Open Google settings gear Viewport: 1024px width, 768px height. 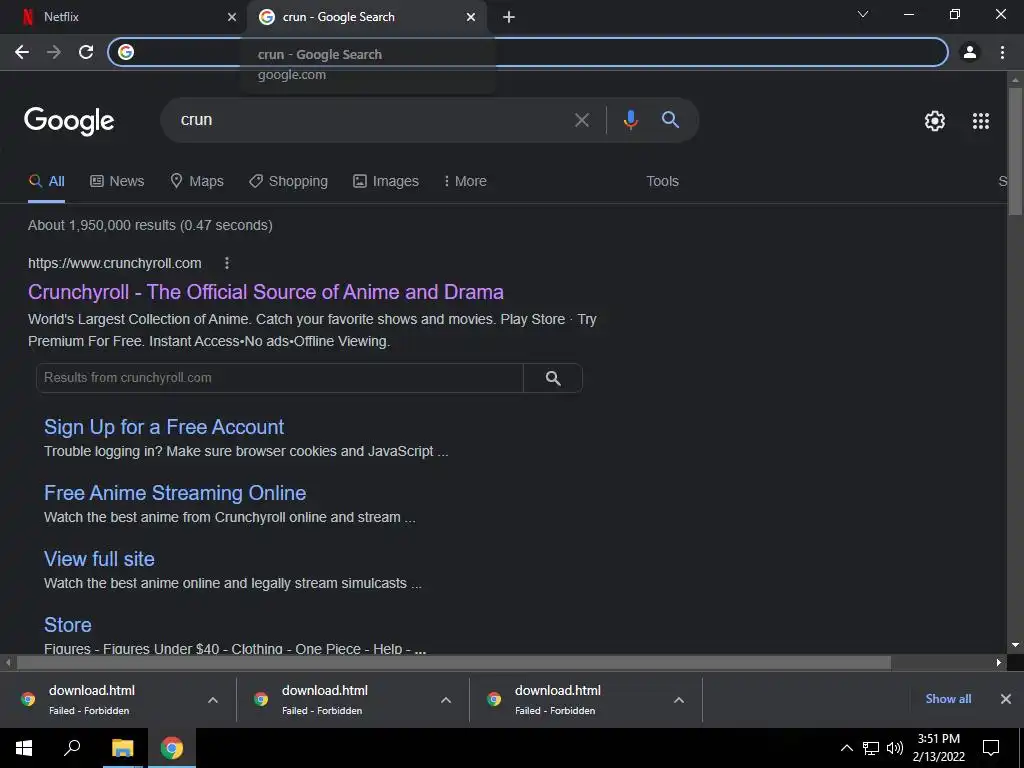point(935,121)
